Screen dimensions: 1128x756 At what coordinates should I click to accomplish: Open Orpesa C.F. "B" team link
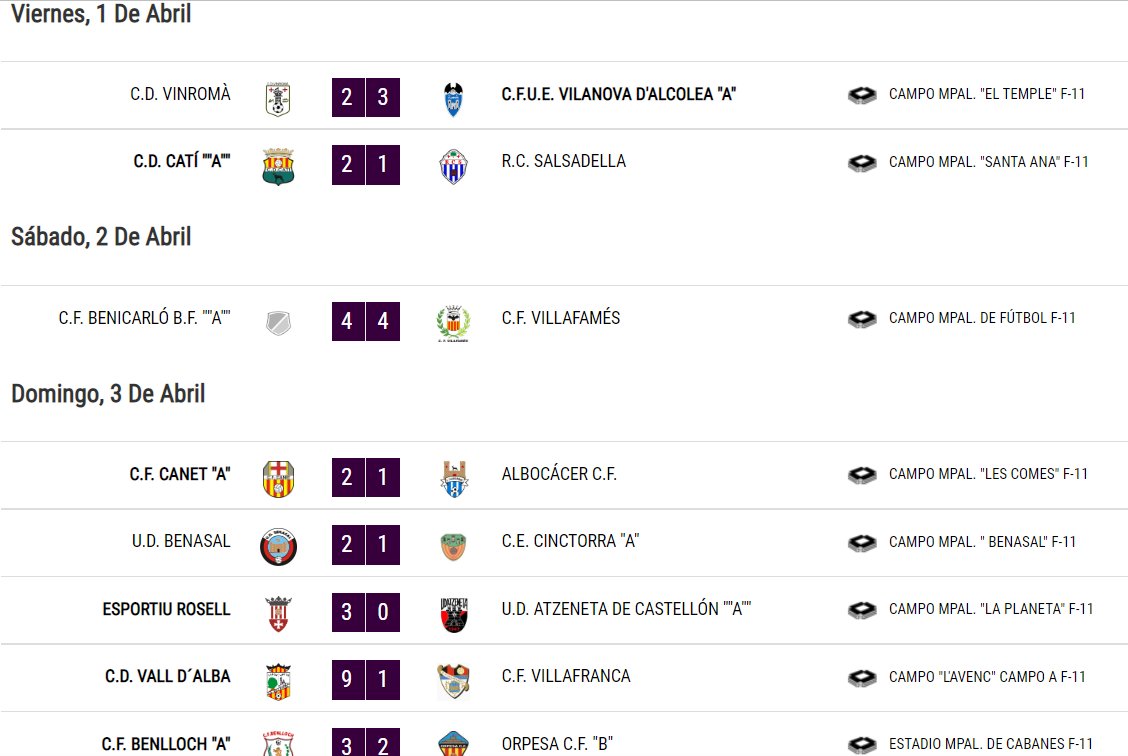557,744
